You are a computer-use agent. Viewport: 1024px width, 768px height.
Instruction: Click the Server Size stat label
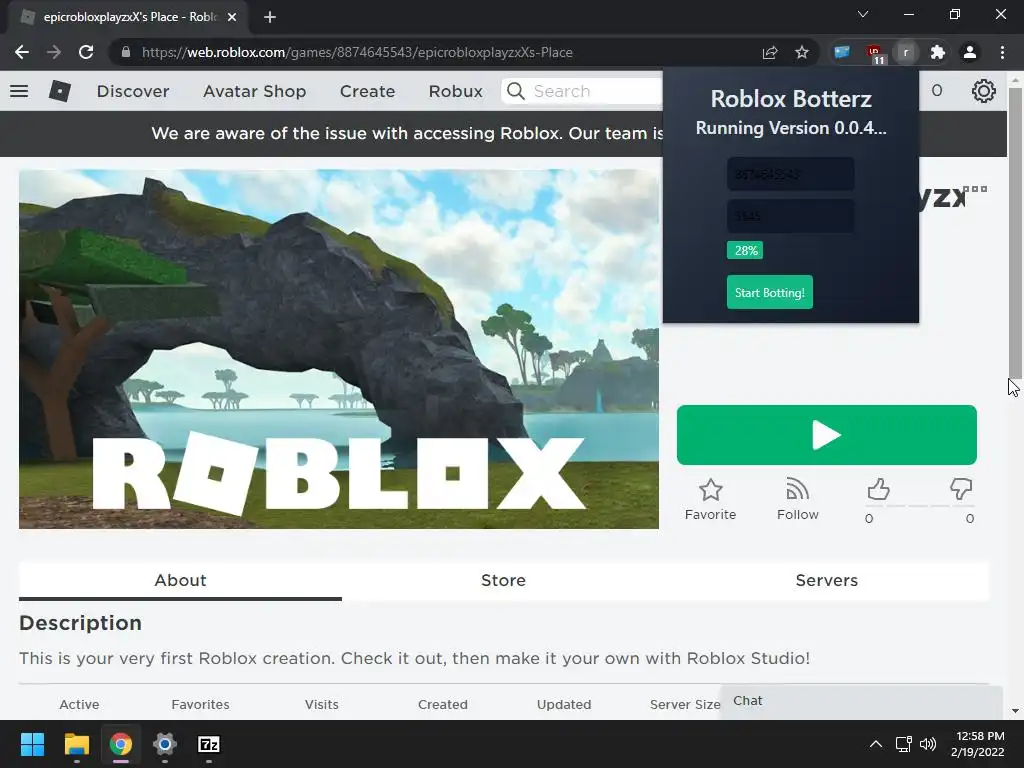[685, 705]
